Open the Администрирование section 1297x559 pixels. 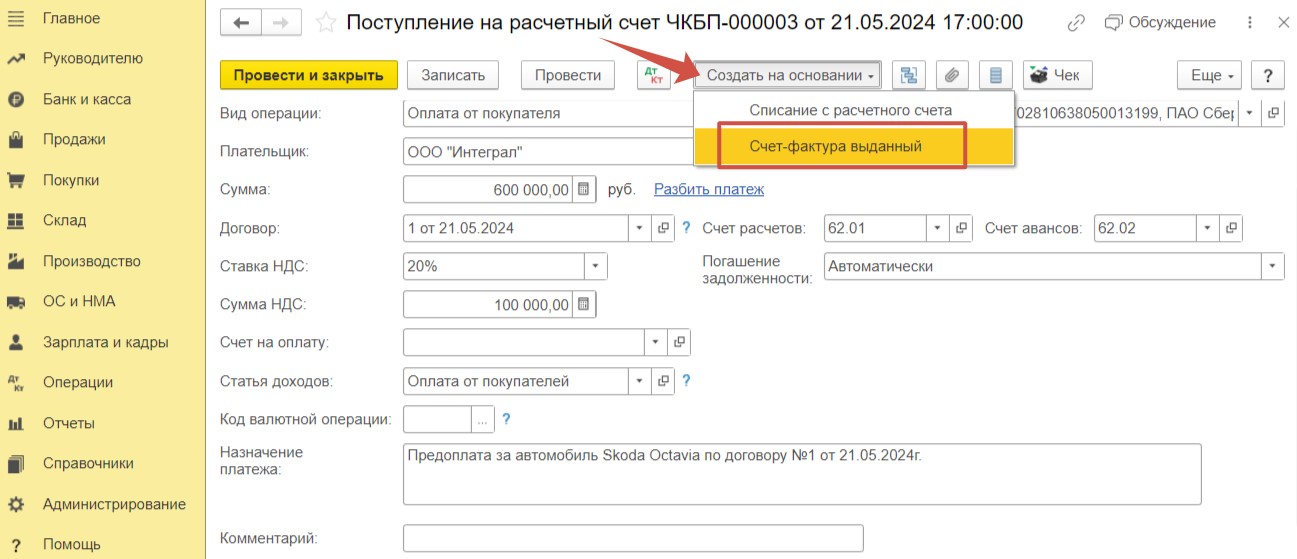point(114,504)
